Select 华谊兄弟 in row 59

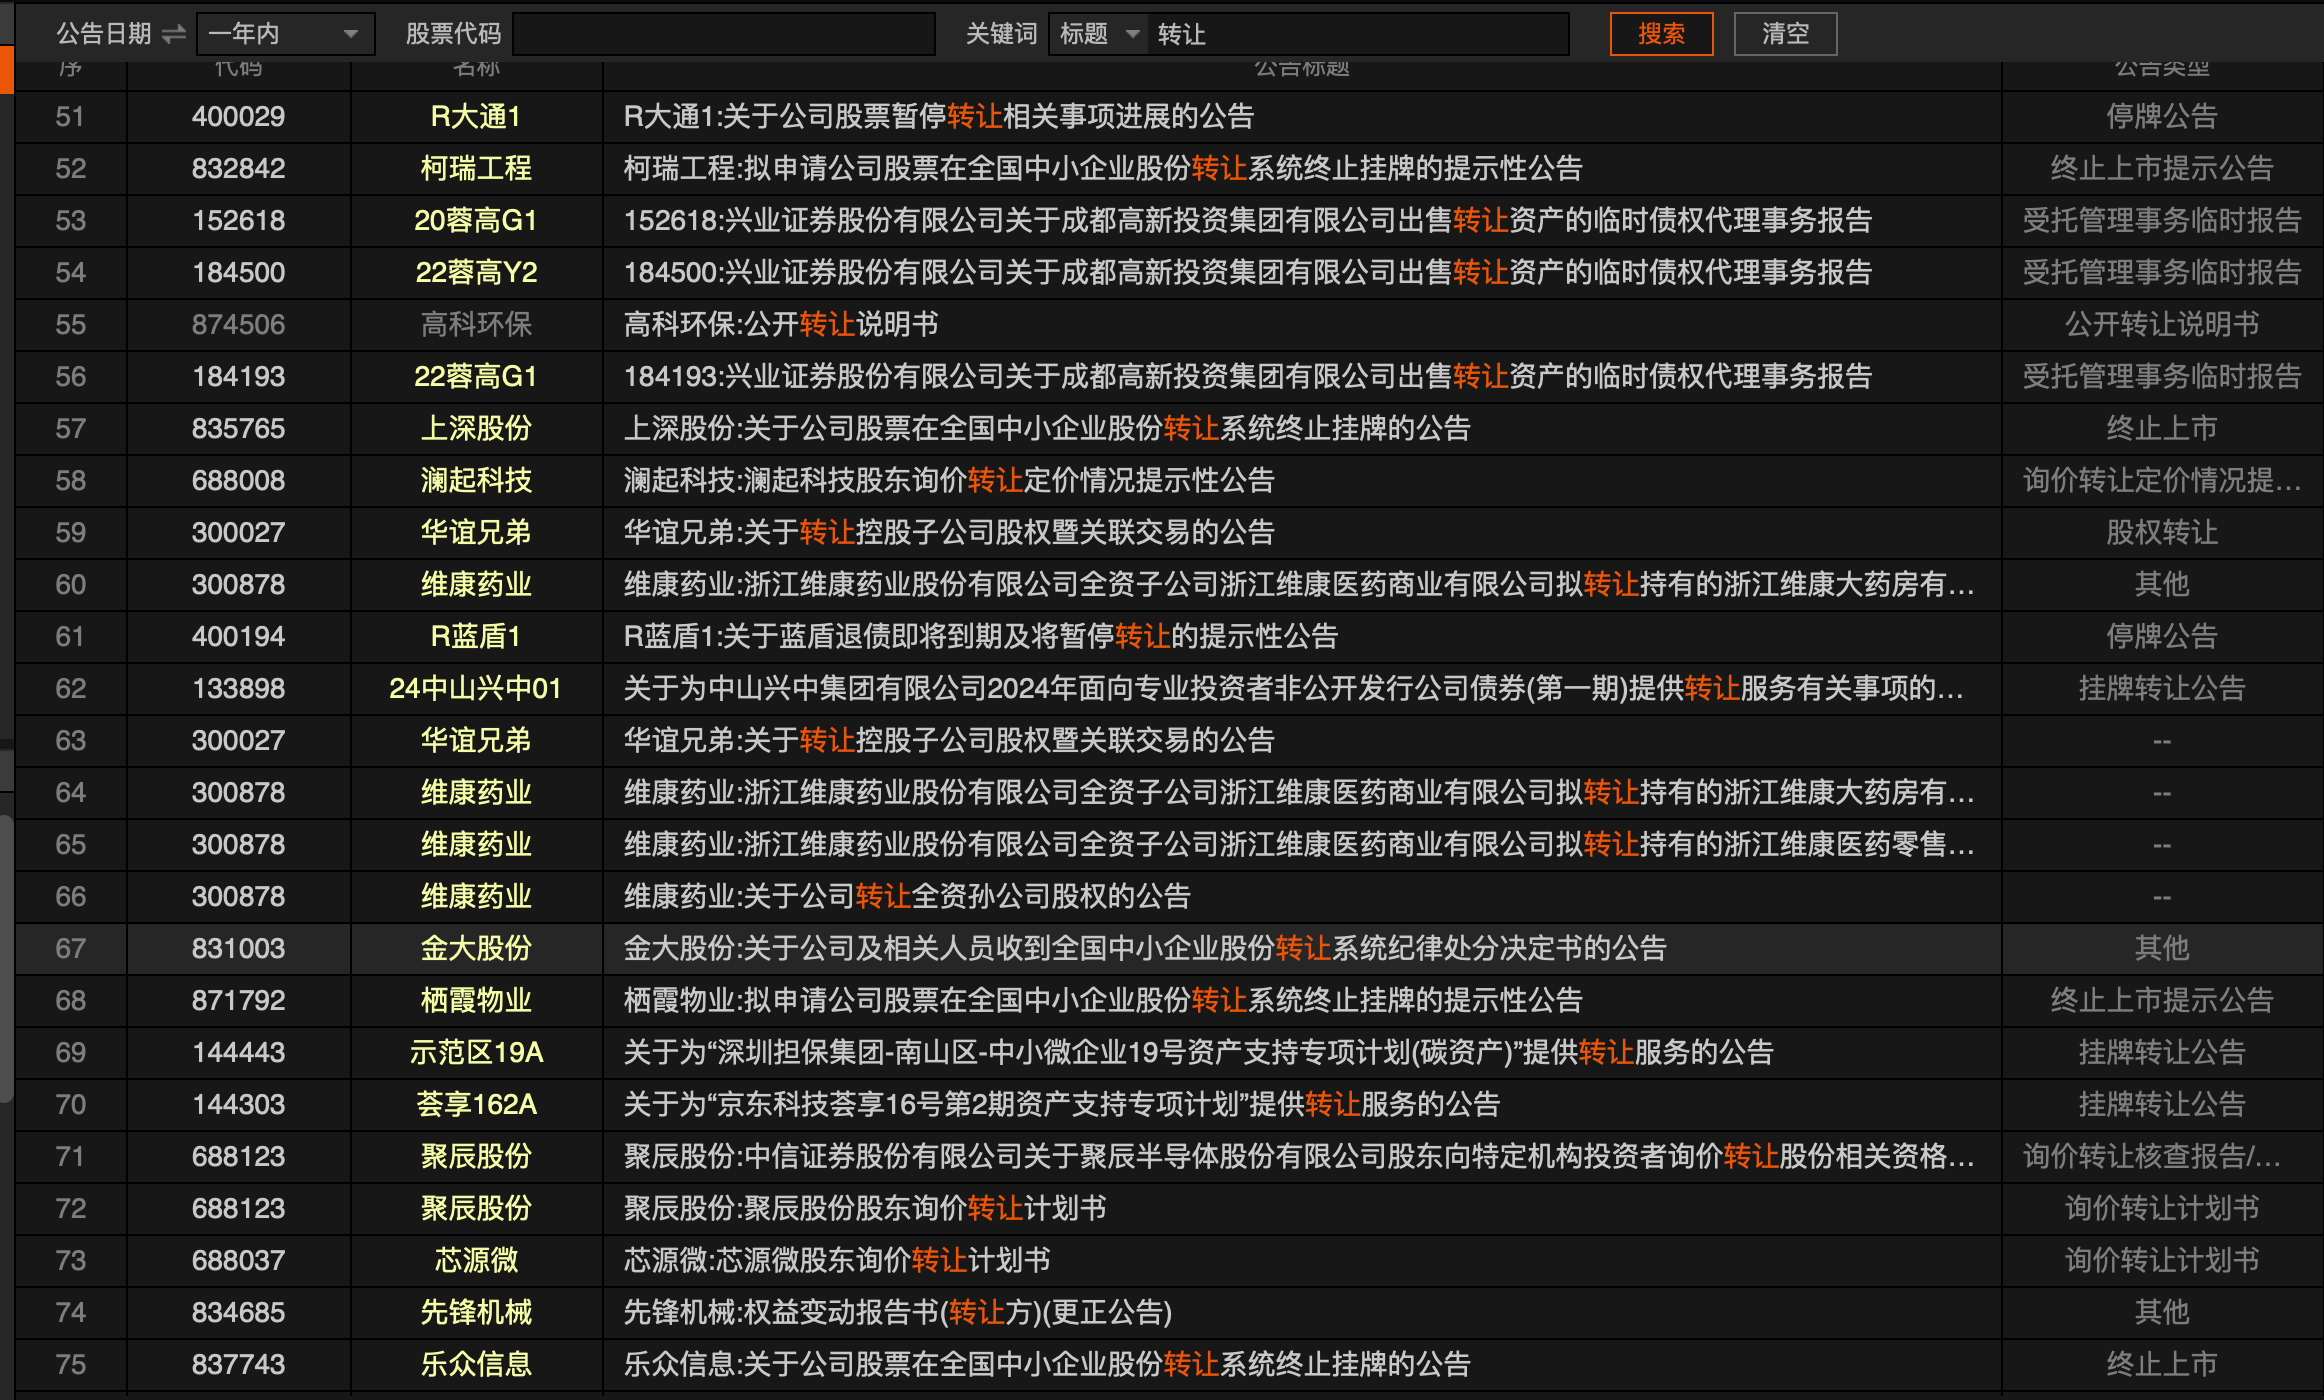(476, 532)
